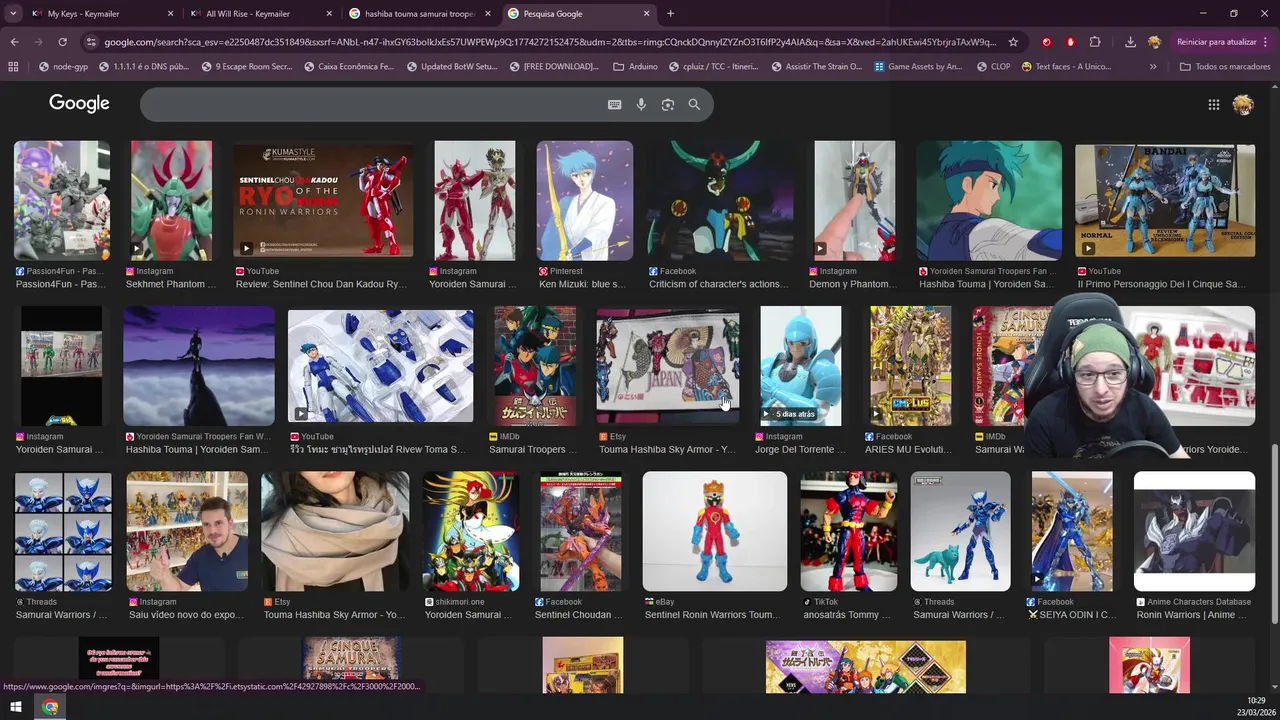1280x720 pixels.
Task: Open Chrome downloads icon
Action: pos(1130,42)
